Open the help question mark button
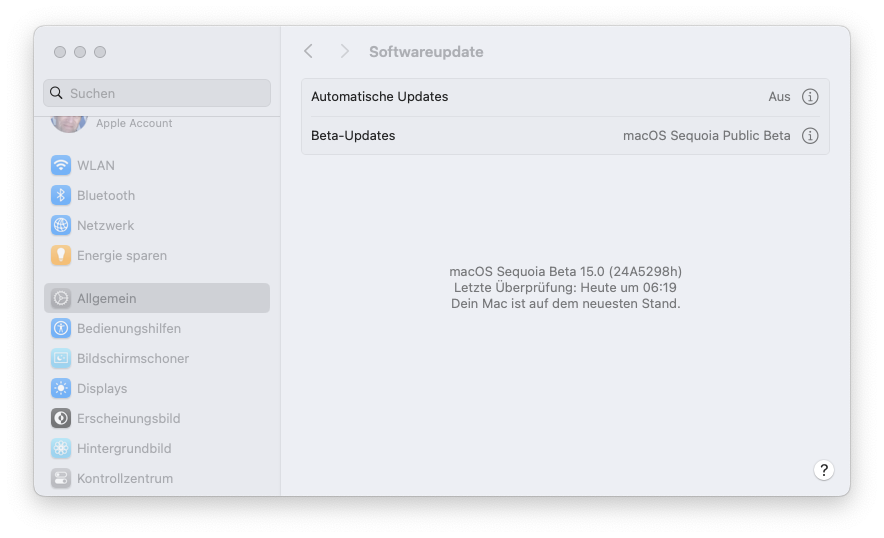Screen dimensions: 884x538 coord(824,471)
